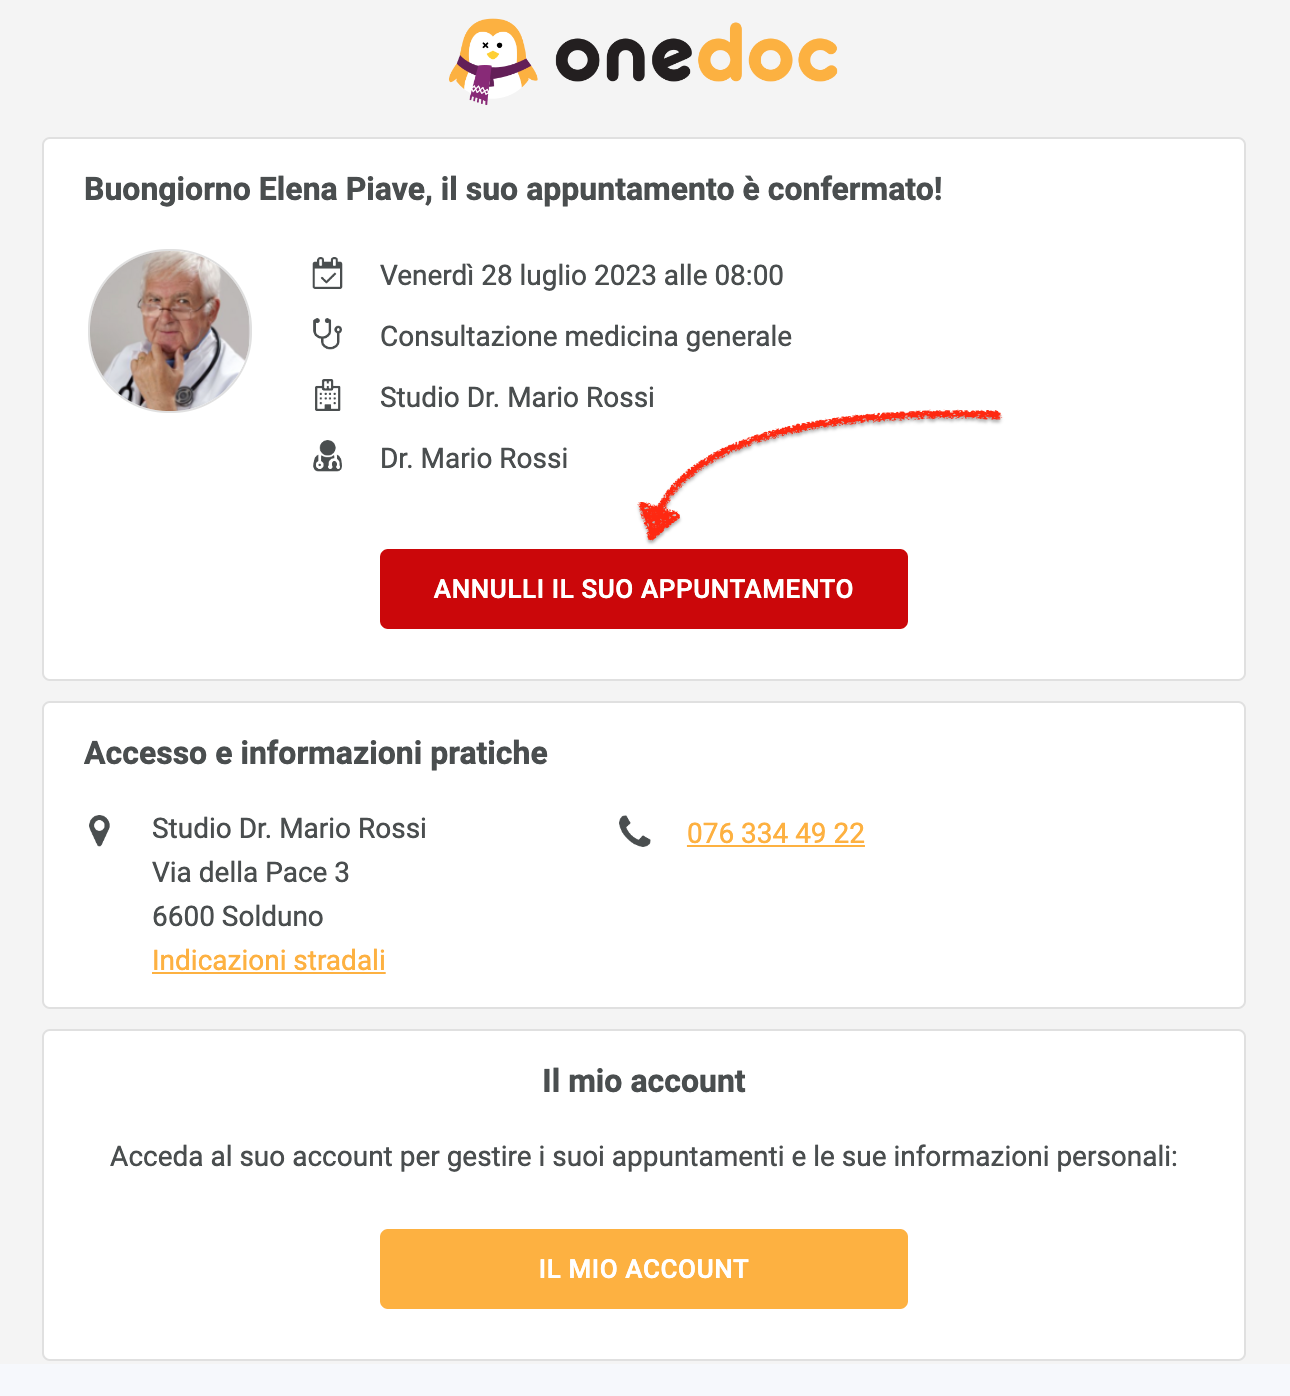Click the map pin location icon
1290x1396 pixels.
tap(100, 830)
